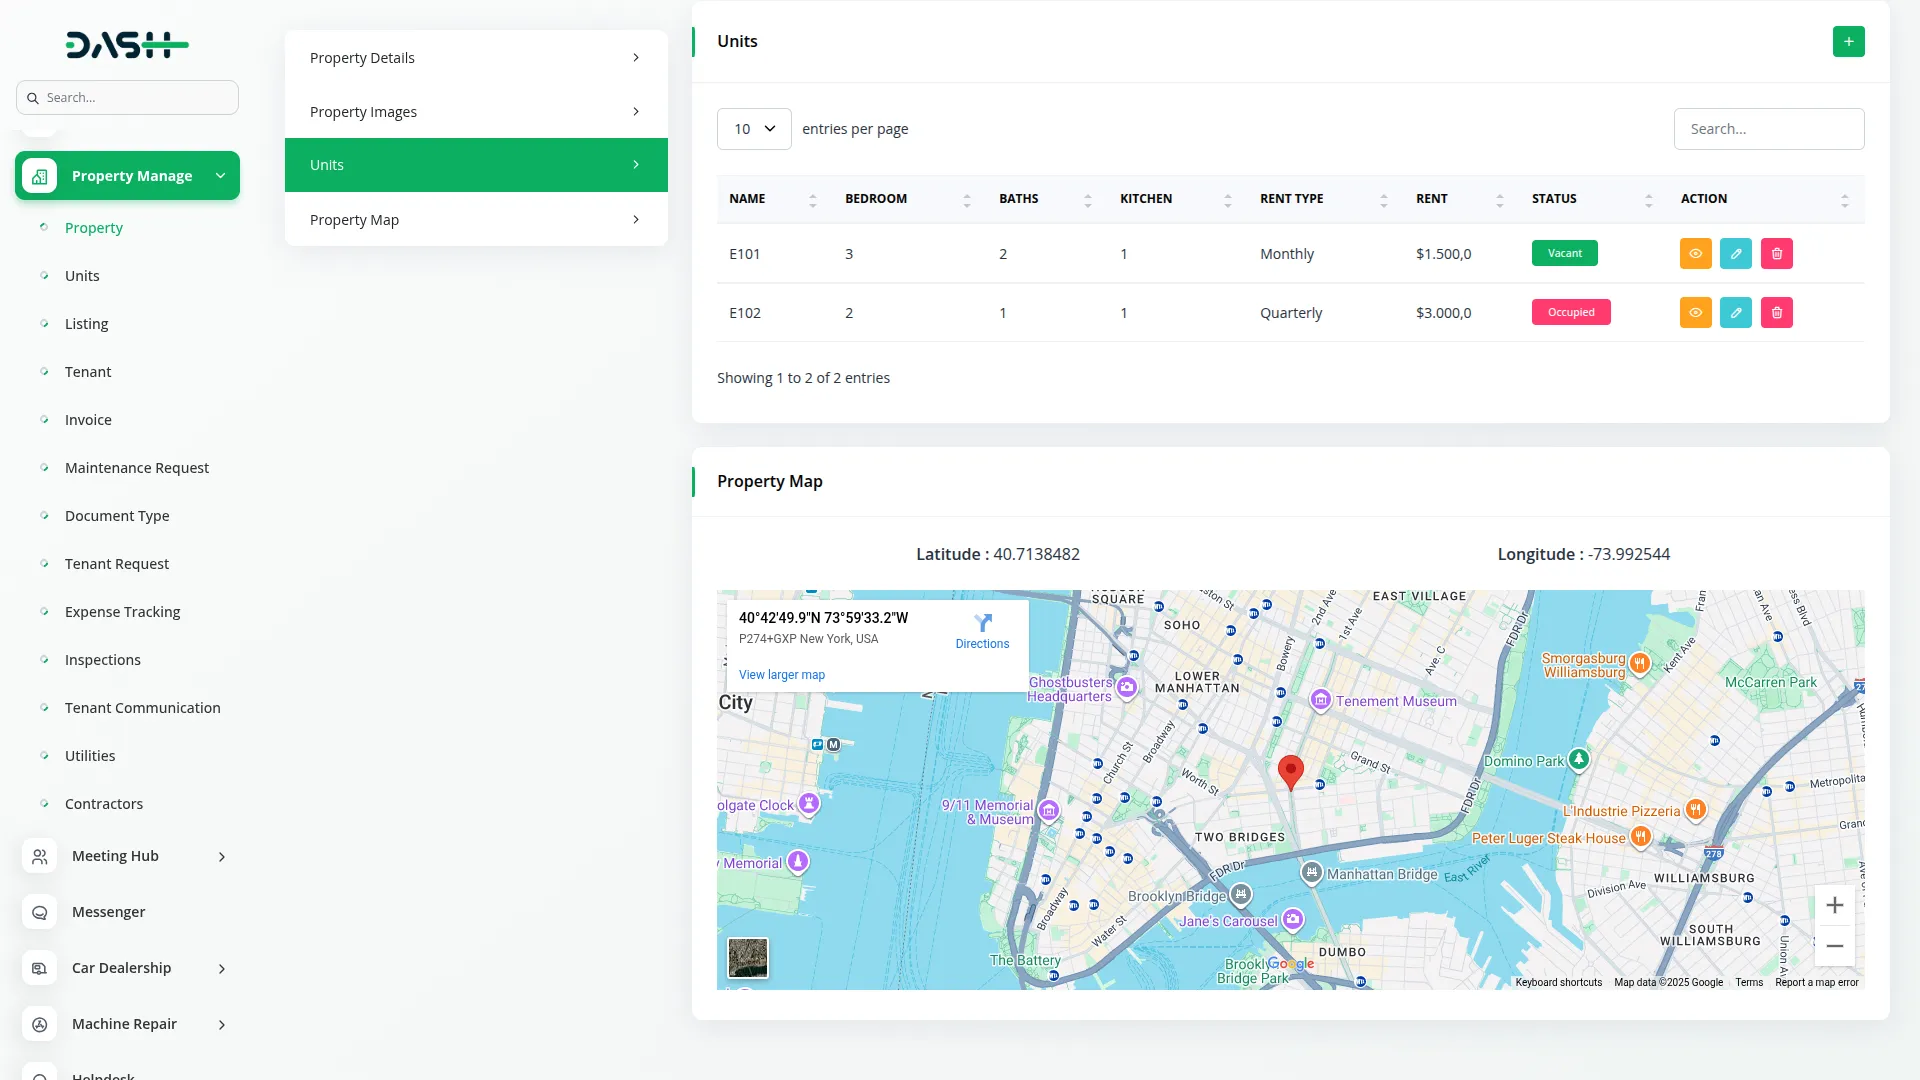Screen dimensions: 1920x1080
Task: Click the View larger map link
Action: [x=782, y=675]
